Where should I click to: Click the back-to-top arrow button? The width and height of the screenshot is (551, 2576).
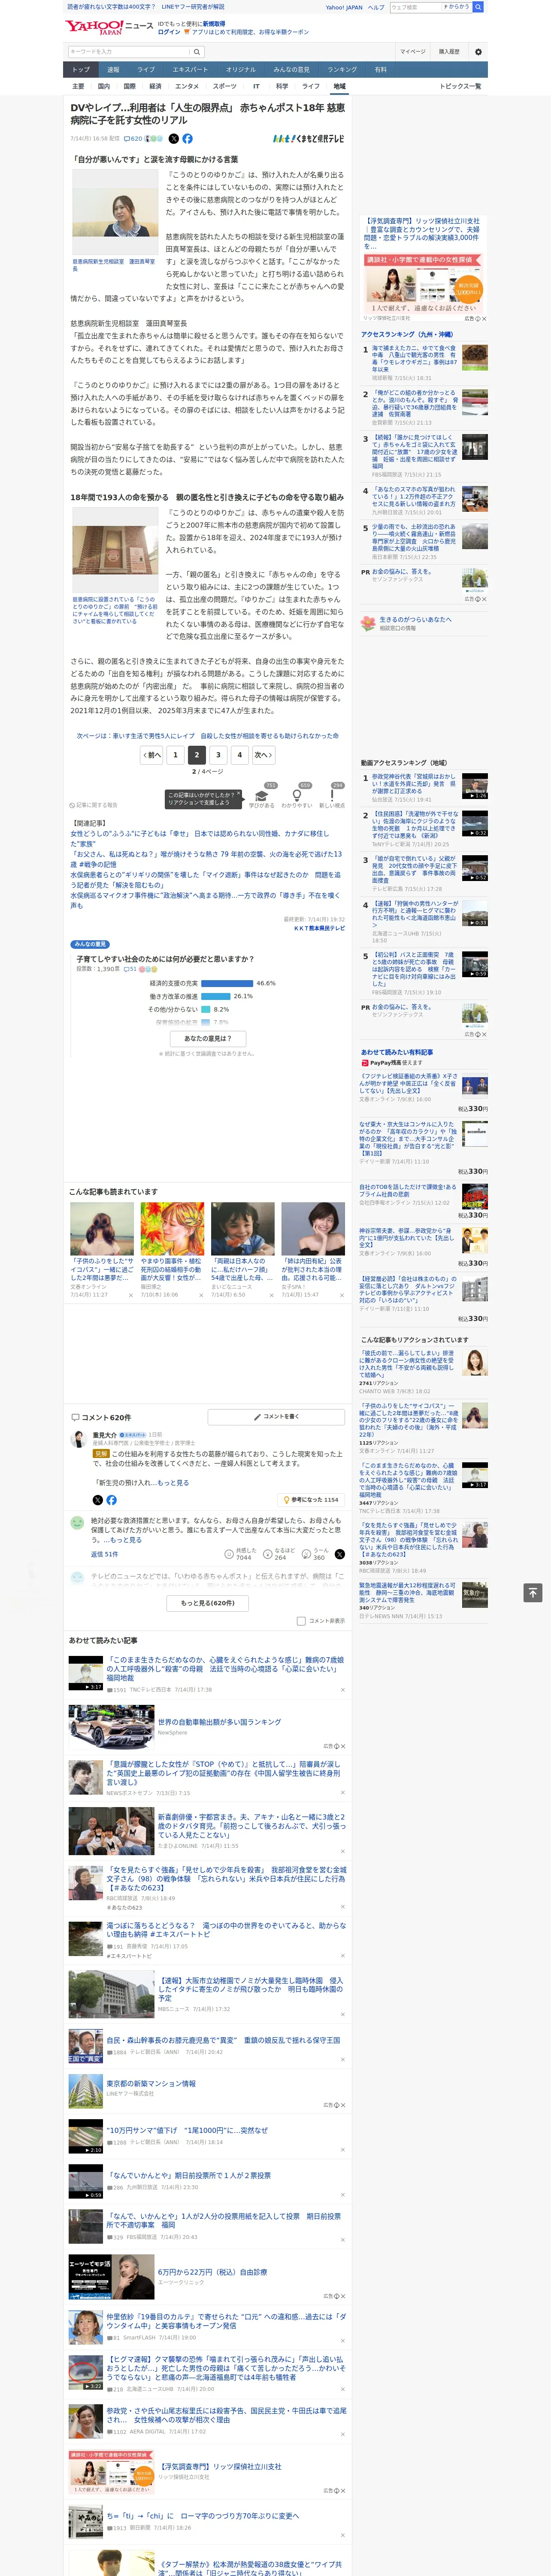533,1593
